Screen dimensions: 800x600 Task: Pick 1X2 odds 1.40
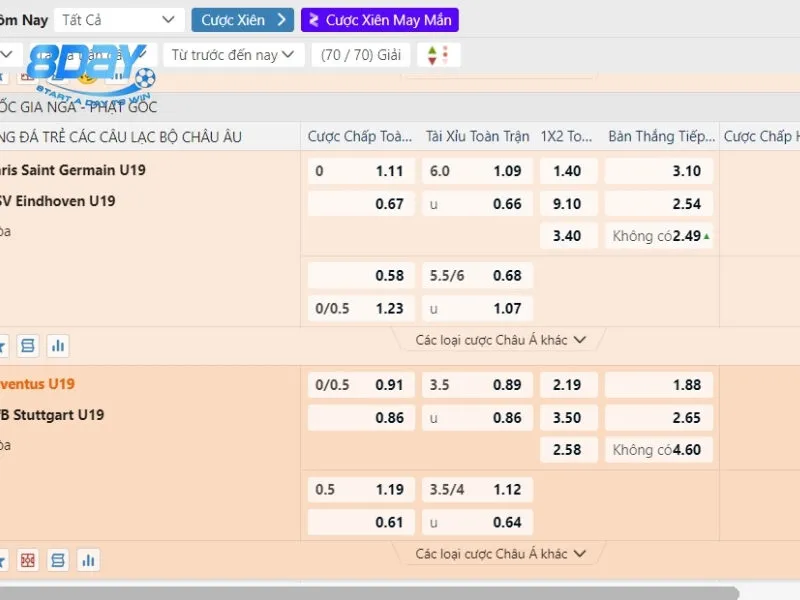(568, 171)
